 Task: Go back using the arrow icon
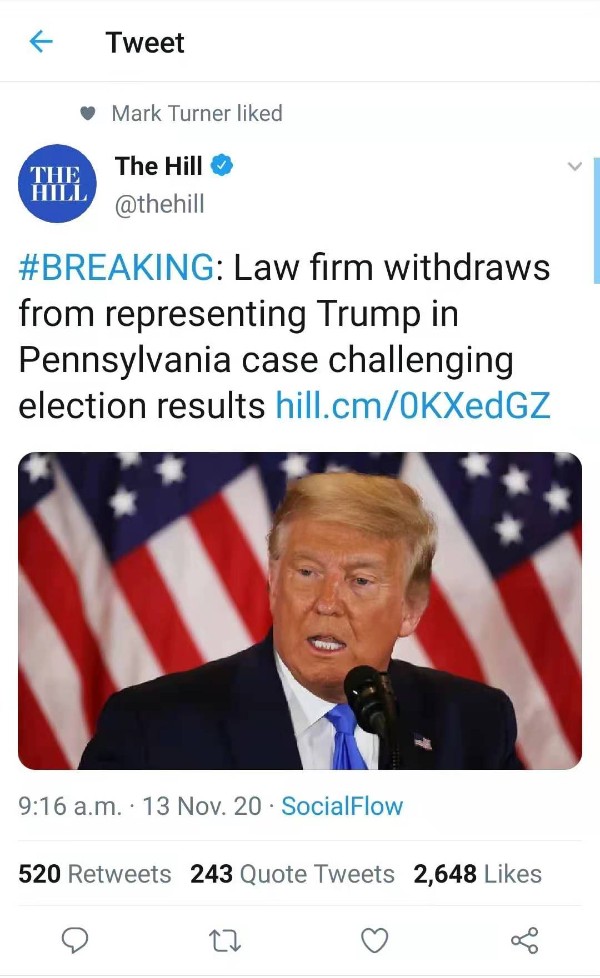(41, 42)
